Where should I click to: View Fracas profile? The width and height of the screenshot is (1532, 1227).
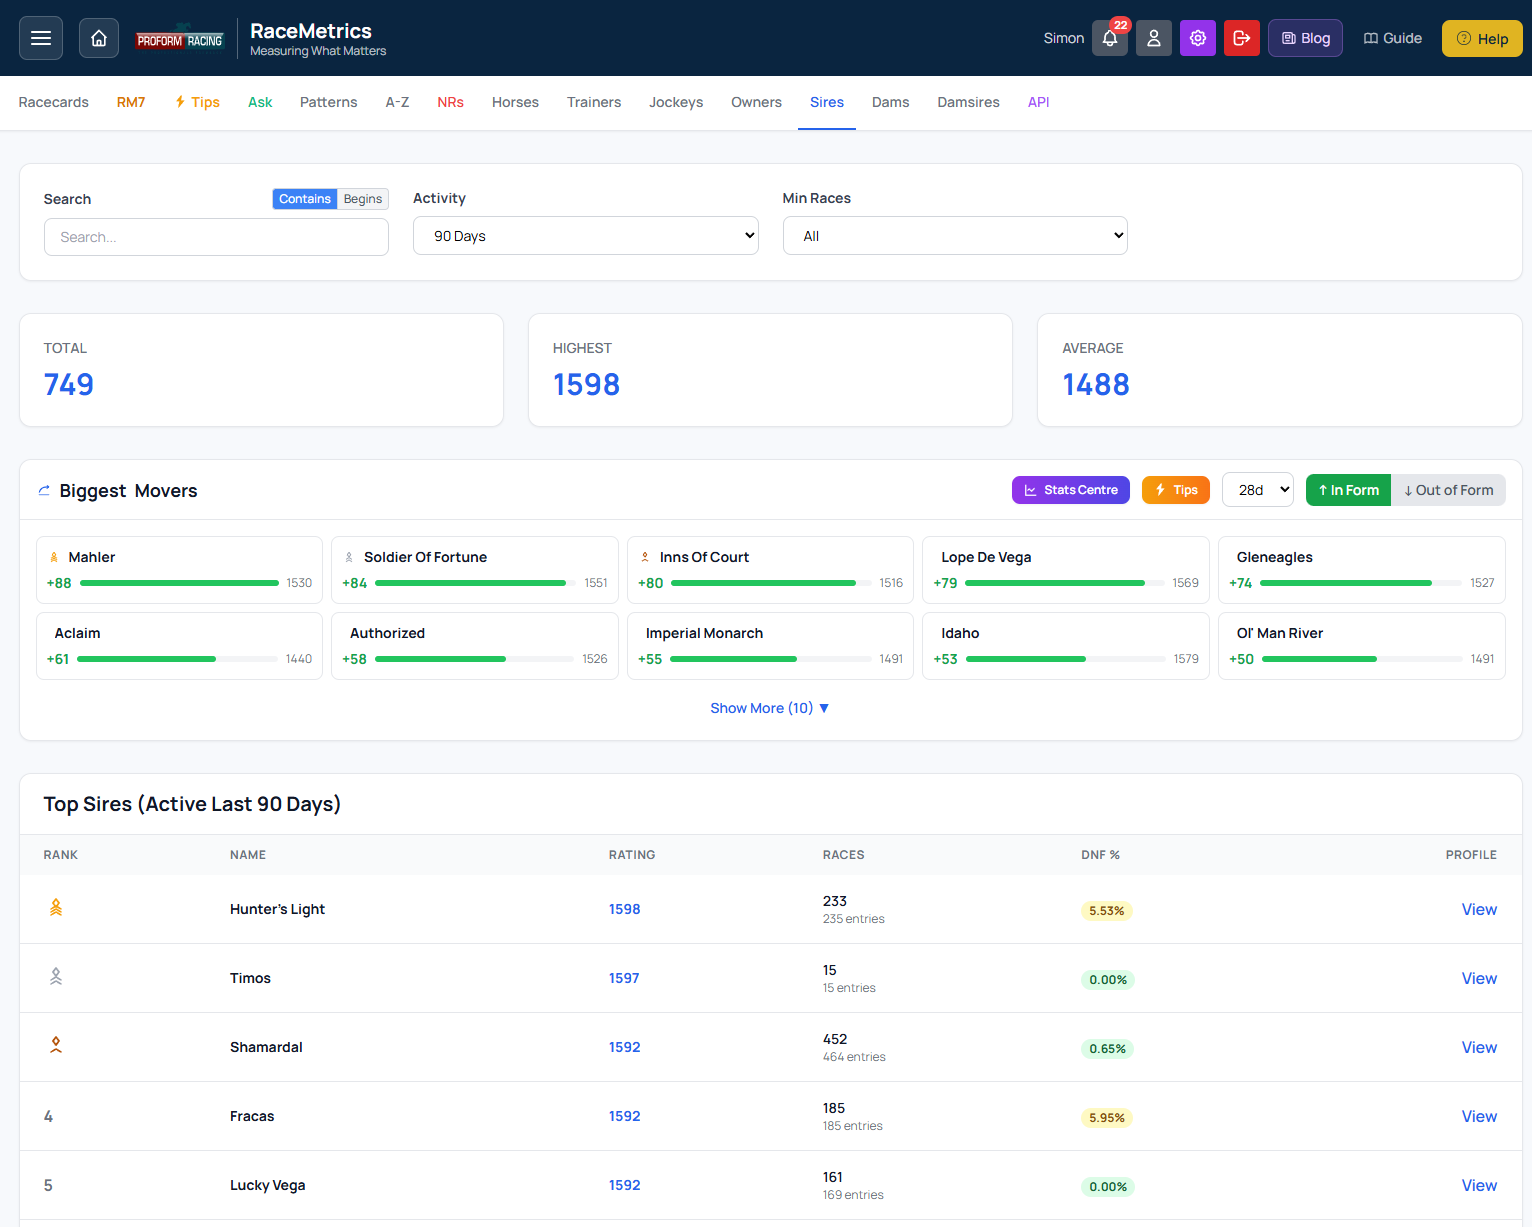point(1479,1116)
